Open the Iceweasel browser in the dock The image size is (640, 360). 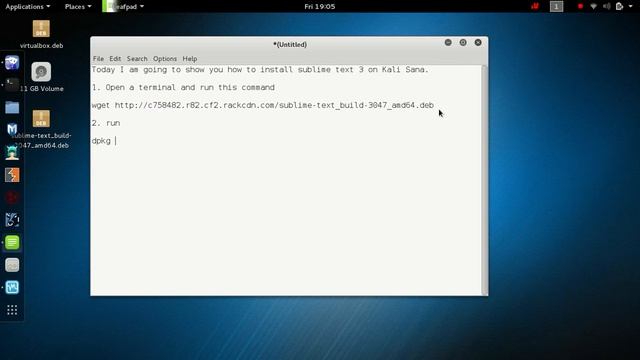pos(12,62)
